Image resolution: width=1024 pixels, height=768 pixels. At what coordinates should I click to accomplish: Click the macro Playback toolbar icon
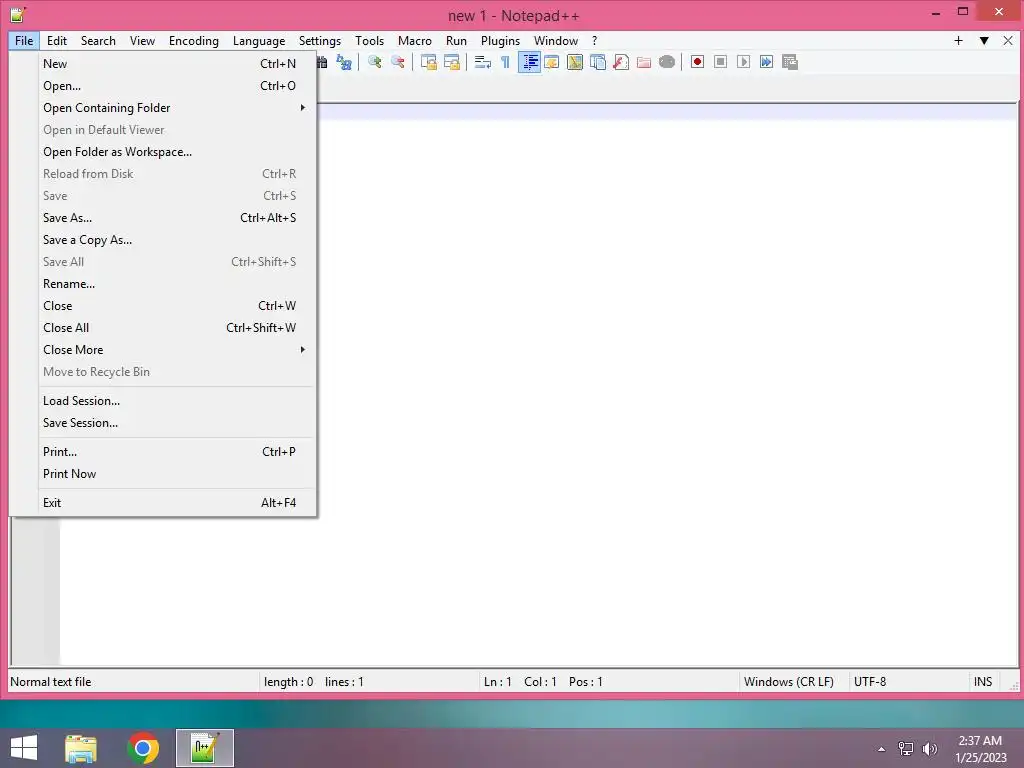743,62
